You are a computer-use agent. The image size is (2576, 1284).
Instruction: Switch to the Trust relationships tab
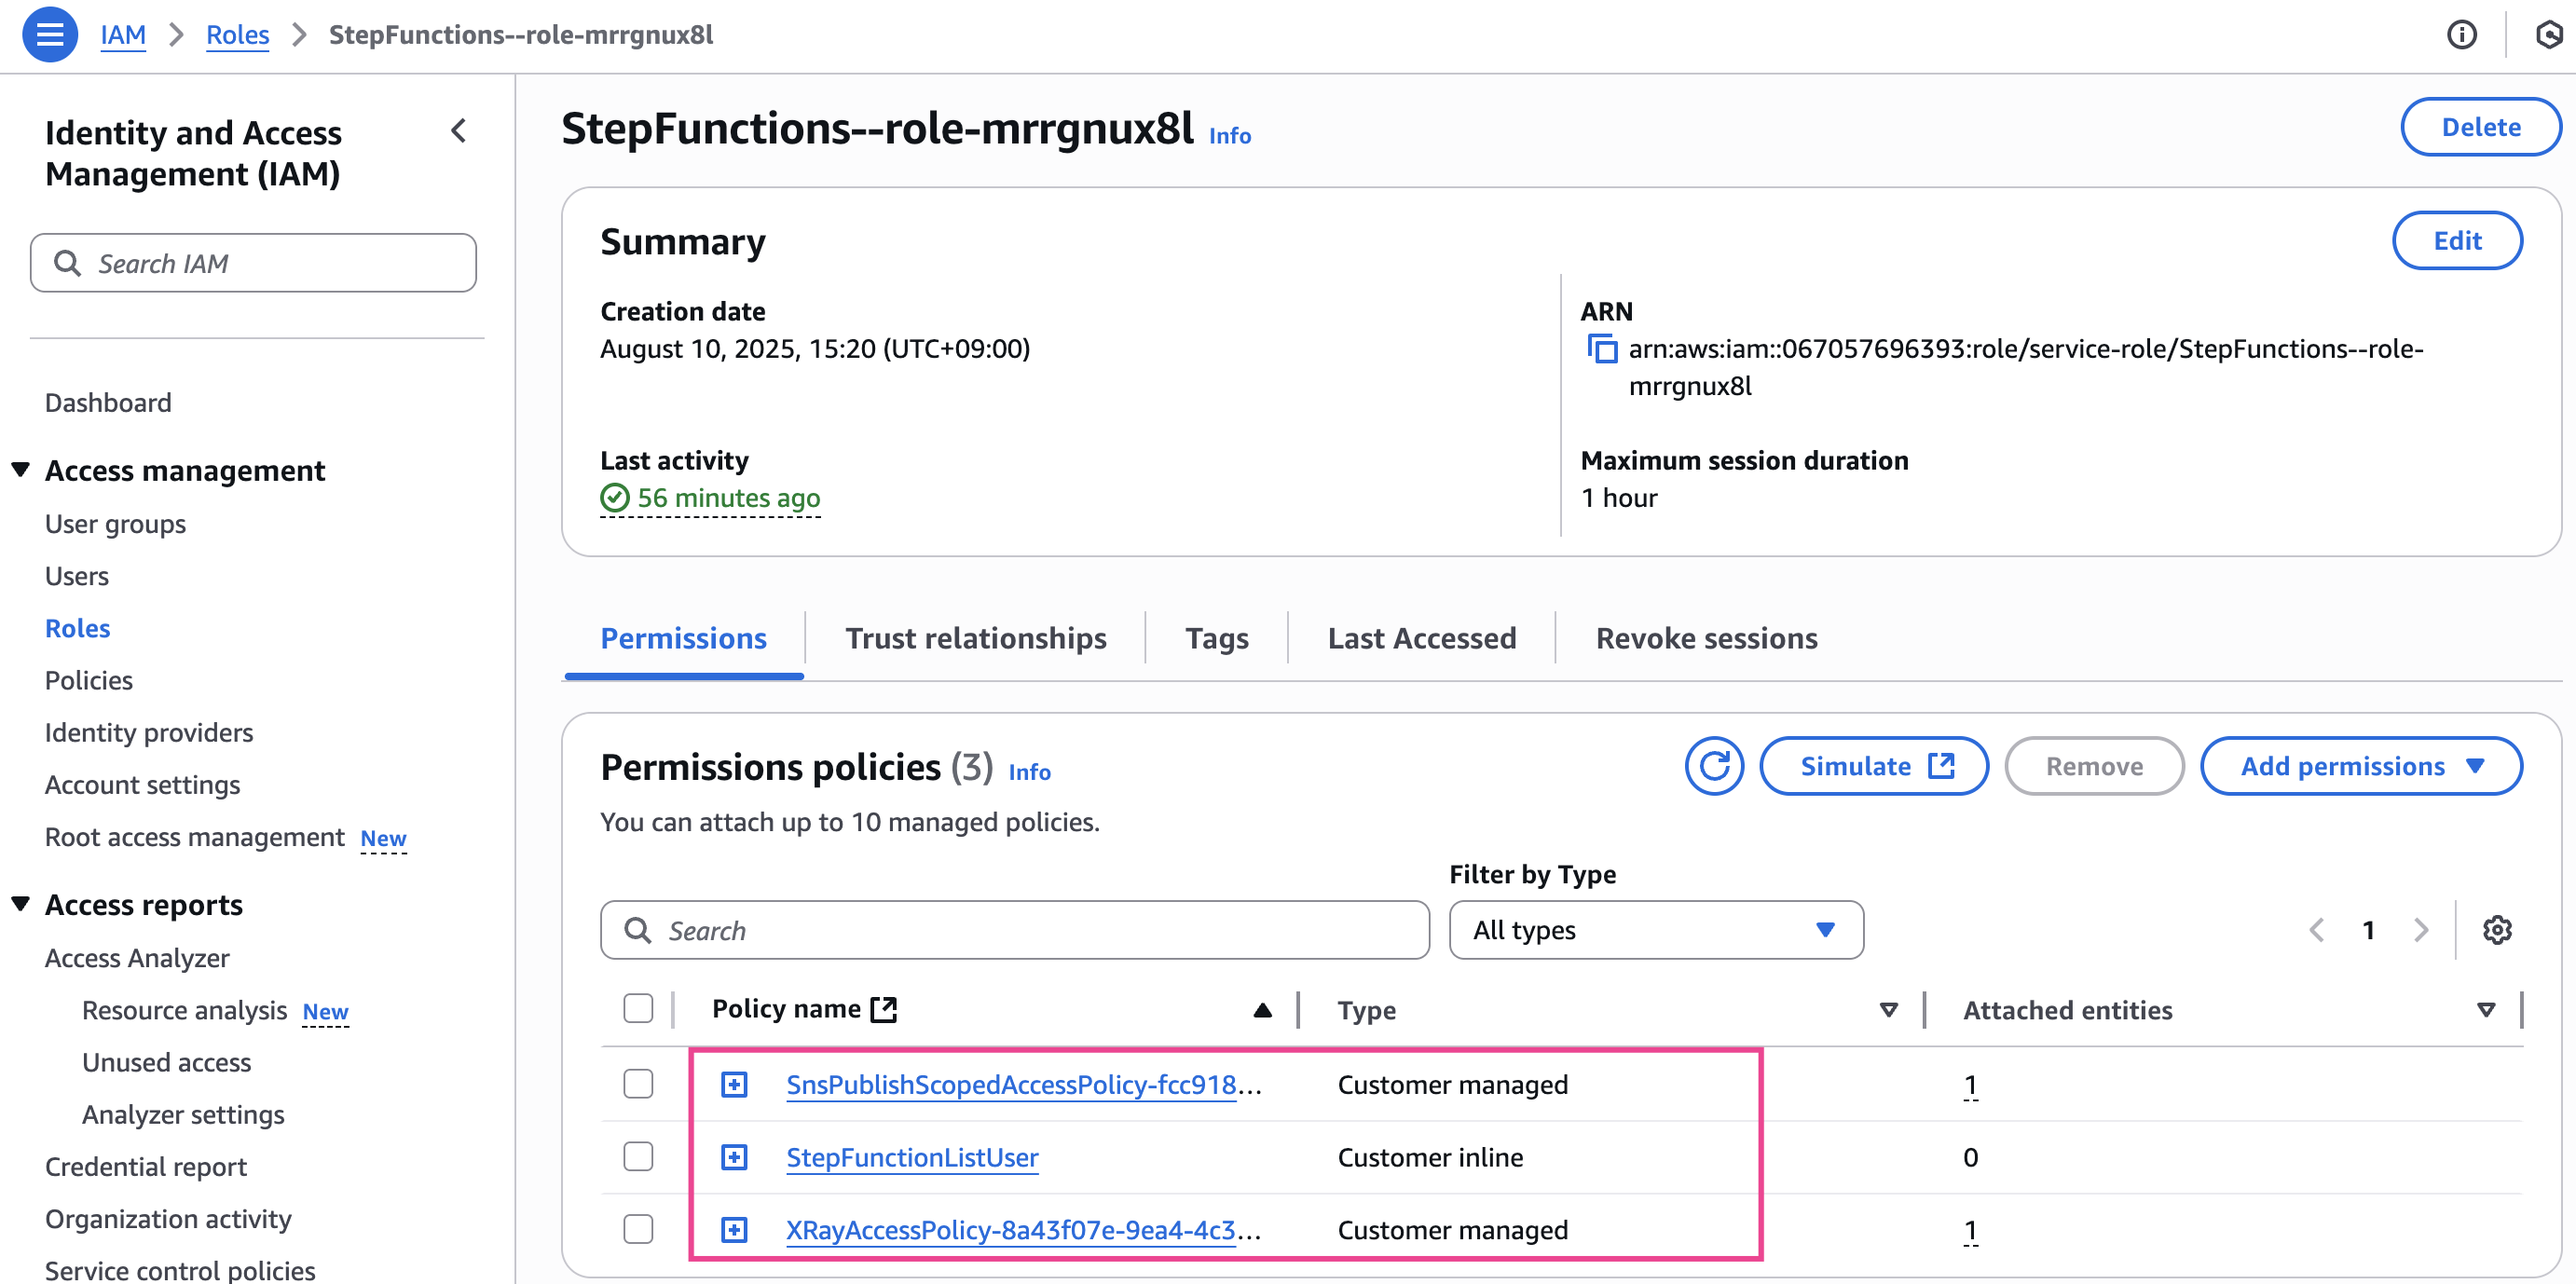point(975,638)
